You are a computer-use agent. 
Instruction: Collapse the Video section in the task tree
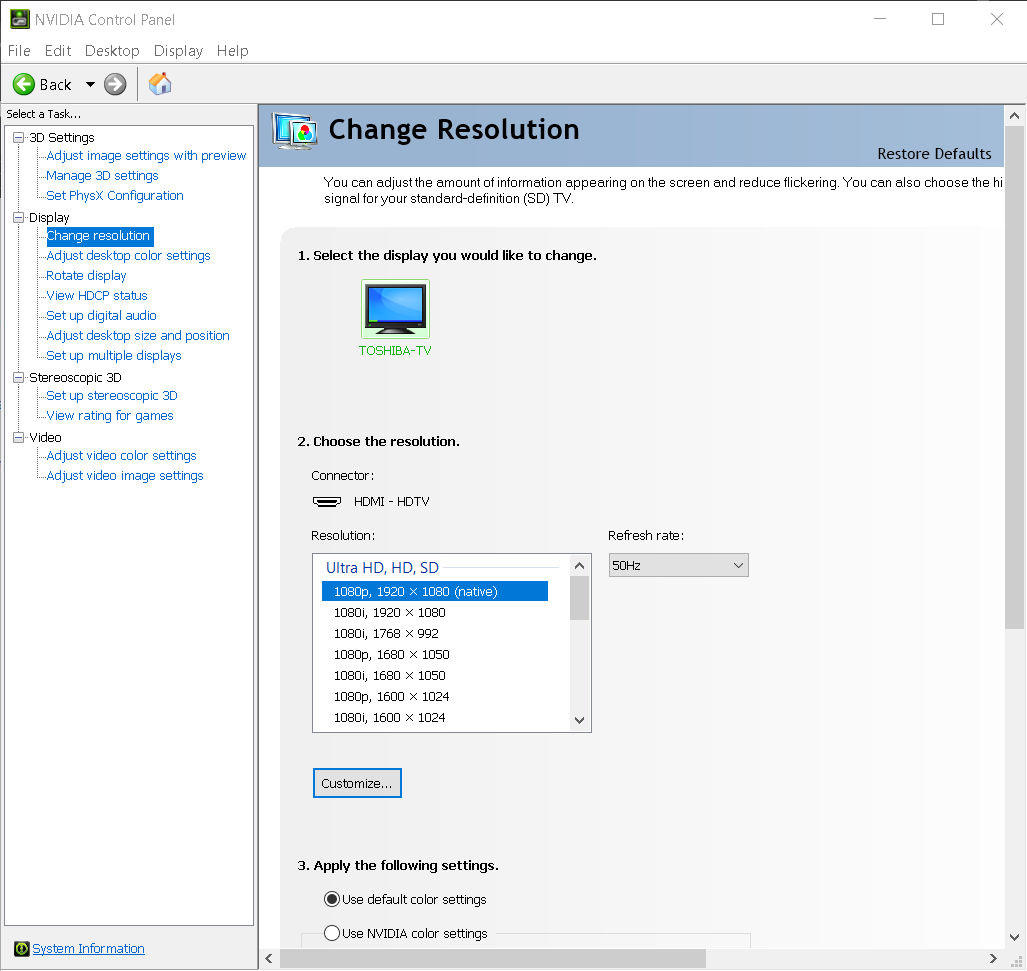coord(18,437)
